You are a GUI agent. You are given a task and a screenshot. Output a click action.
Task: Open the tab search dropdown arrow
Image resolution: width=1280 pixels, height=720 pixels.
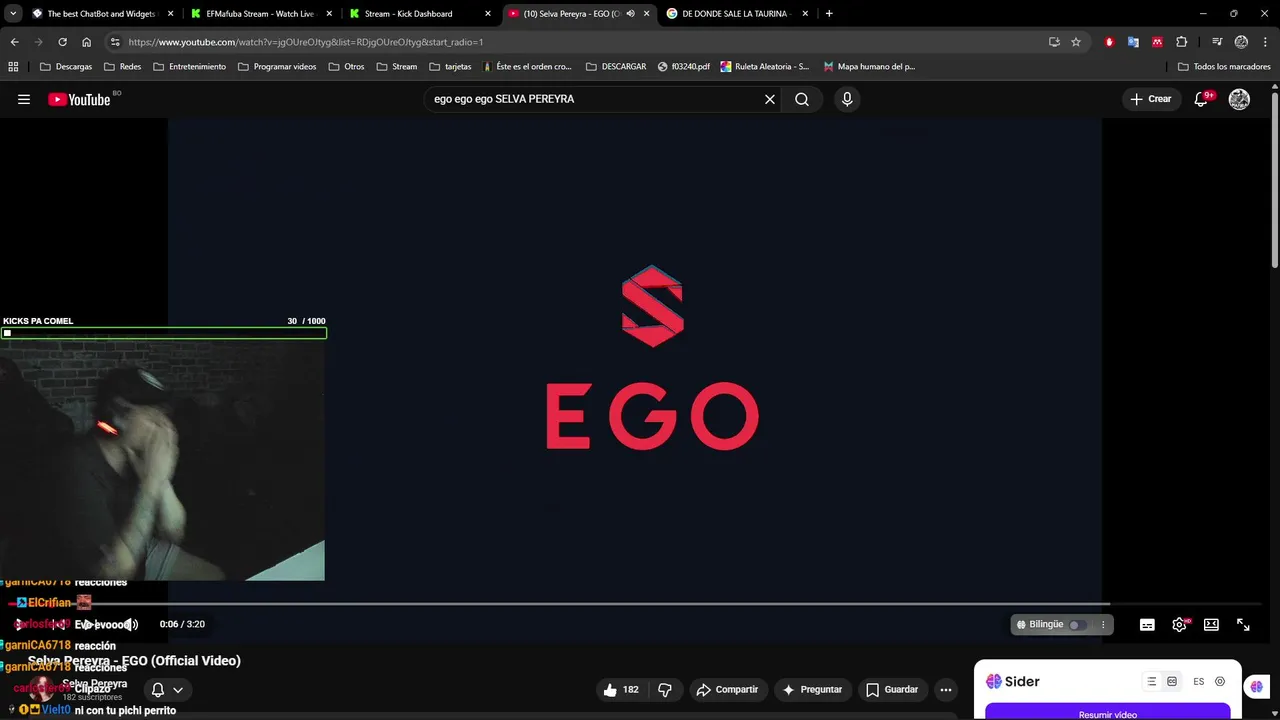coord(12,14)
